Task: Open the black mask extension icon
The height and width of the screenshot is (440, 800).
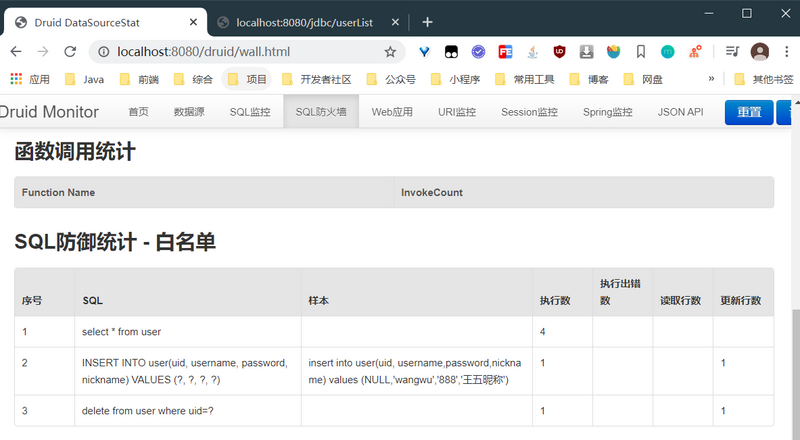Action: coord(452,52)
